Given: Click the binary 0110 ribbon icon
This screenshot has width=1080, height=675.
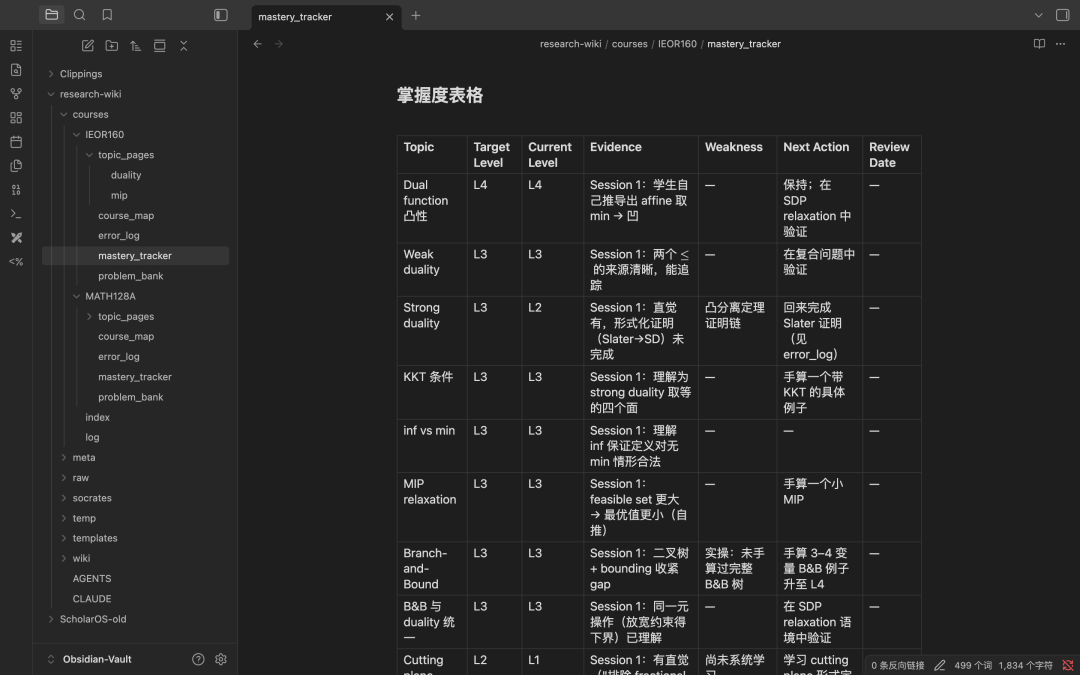Looking at the screenshot, I should 16,189.
